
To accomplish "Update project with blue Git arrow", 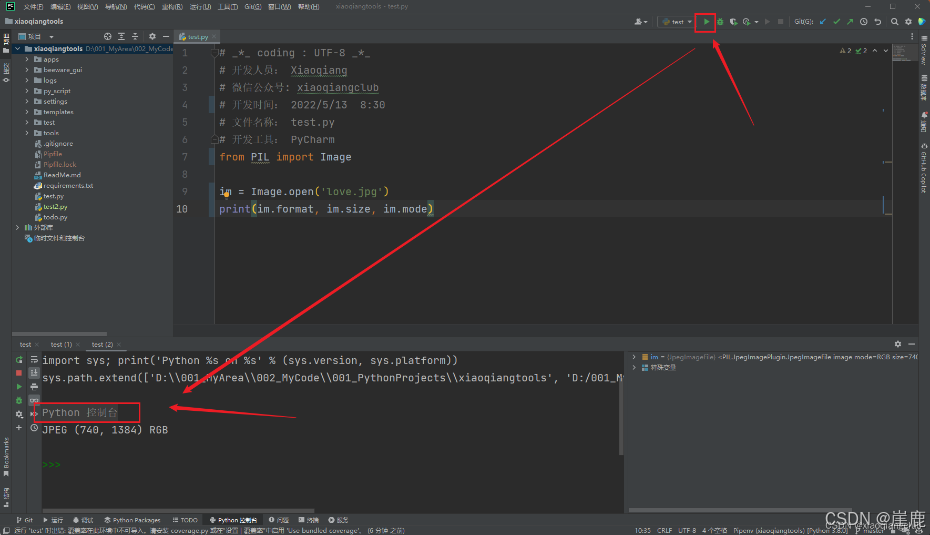I will click(823, 22).
